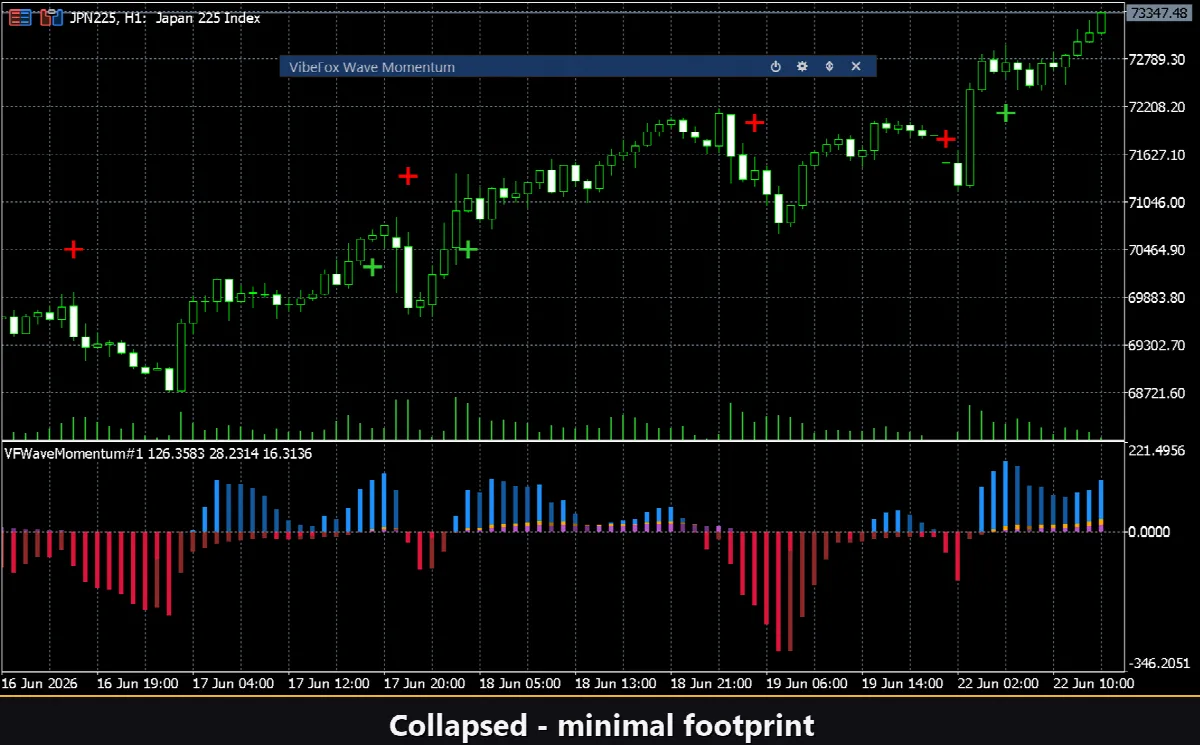Click the 68721.60 price axis label

1157,393
